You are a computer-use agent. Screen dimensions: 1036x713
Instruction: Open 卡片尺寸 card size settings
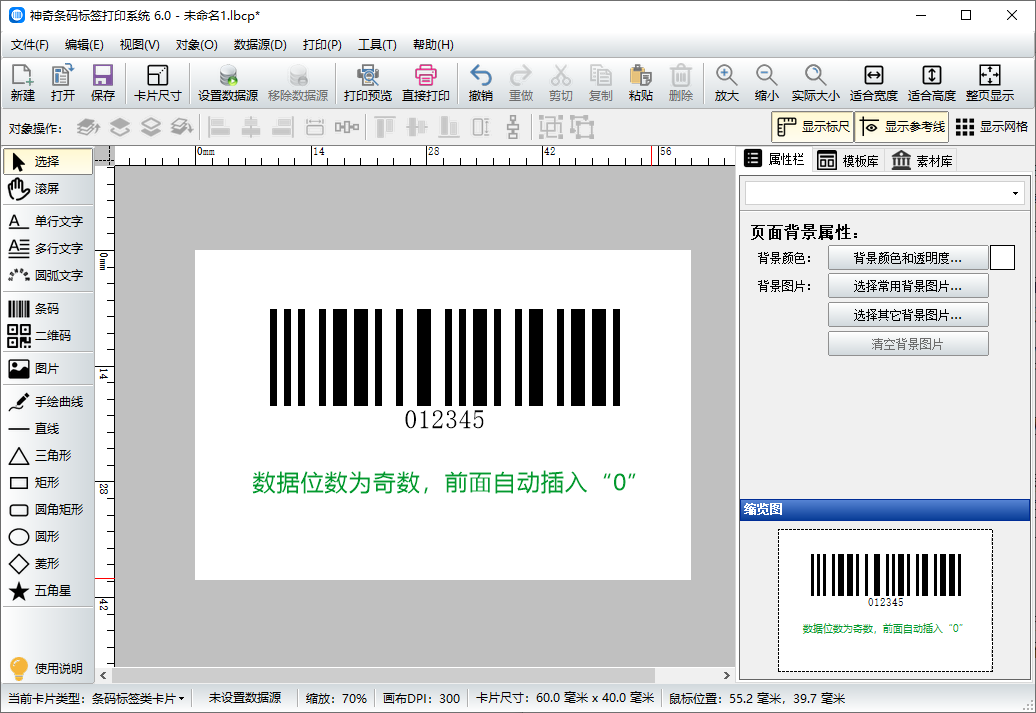[157, 83]
